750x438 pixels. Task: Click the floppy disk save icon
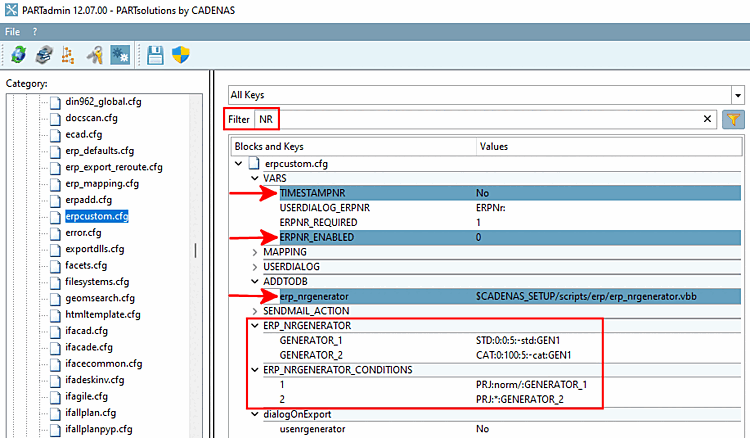pyautogui.click(x=156, y=55)
